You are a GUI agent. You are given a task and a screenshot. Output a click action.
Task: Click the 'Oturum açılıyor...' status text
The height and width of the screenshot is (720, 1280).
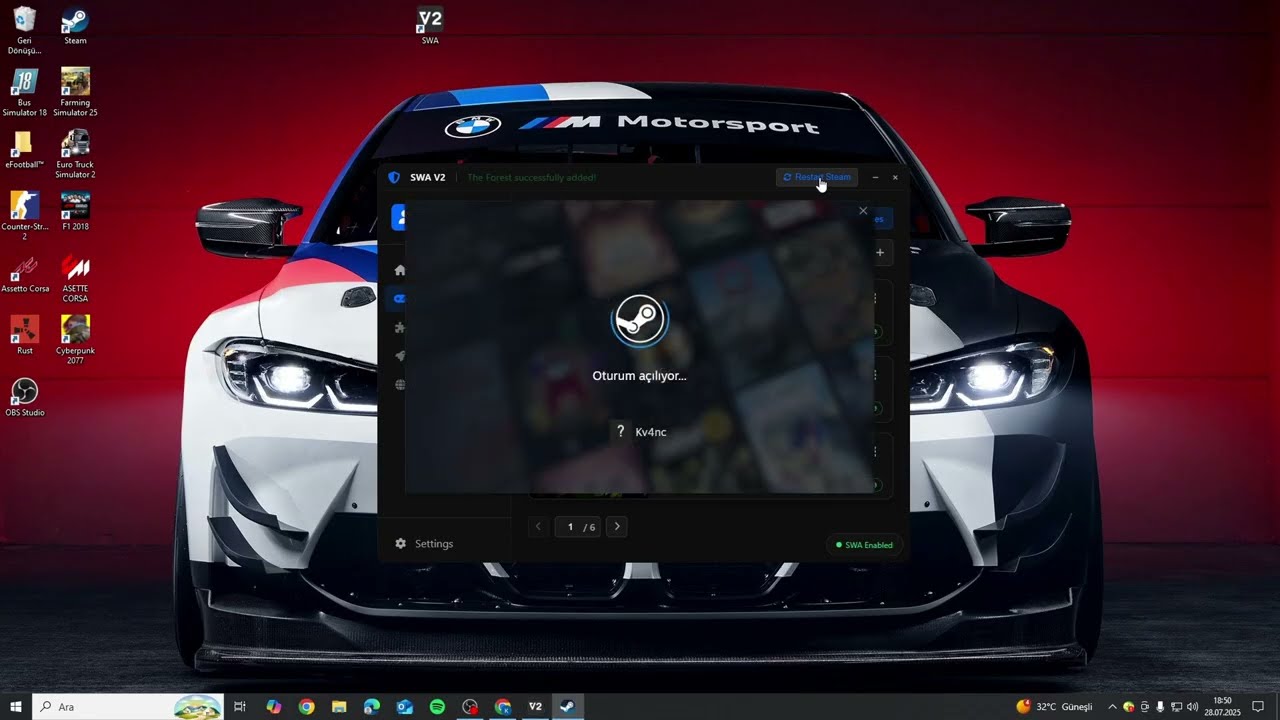pyautogui.click(x=639, y=376)
